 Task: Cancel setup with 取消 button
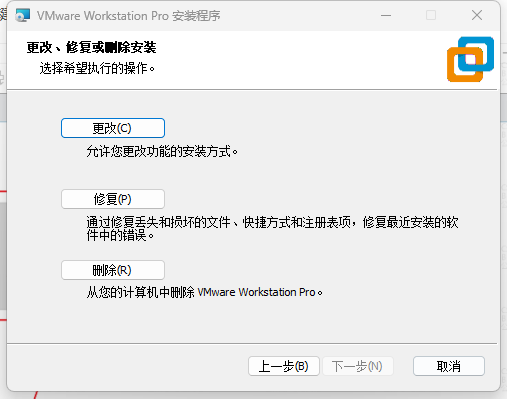tap(449, 366)
